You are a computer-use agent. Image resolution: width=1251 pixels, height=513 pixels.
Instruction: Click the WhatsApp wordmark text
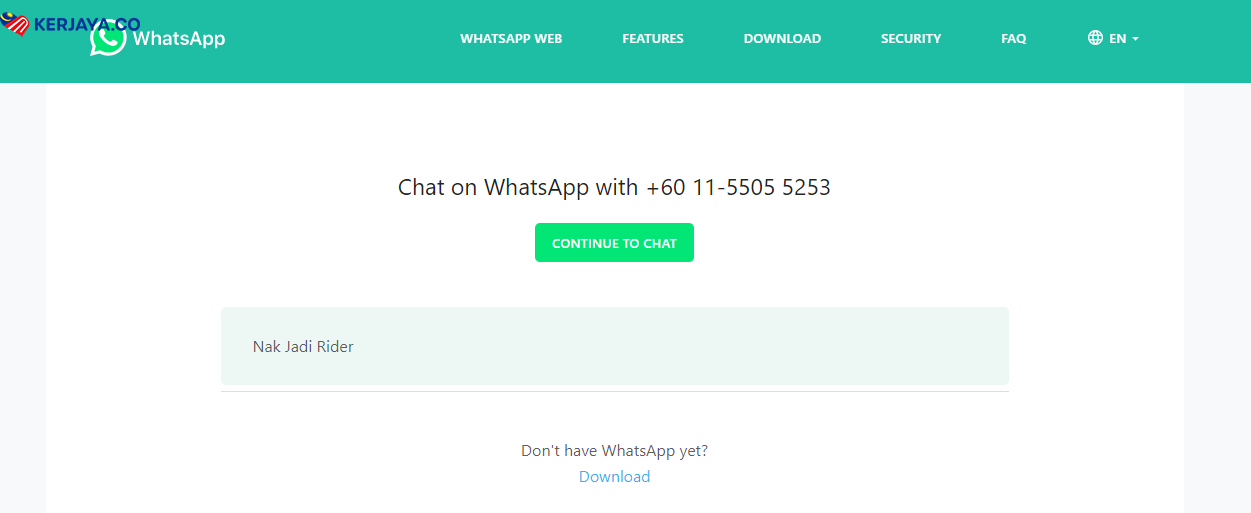click(x=179, y=39)
